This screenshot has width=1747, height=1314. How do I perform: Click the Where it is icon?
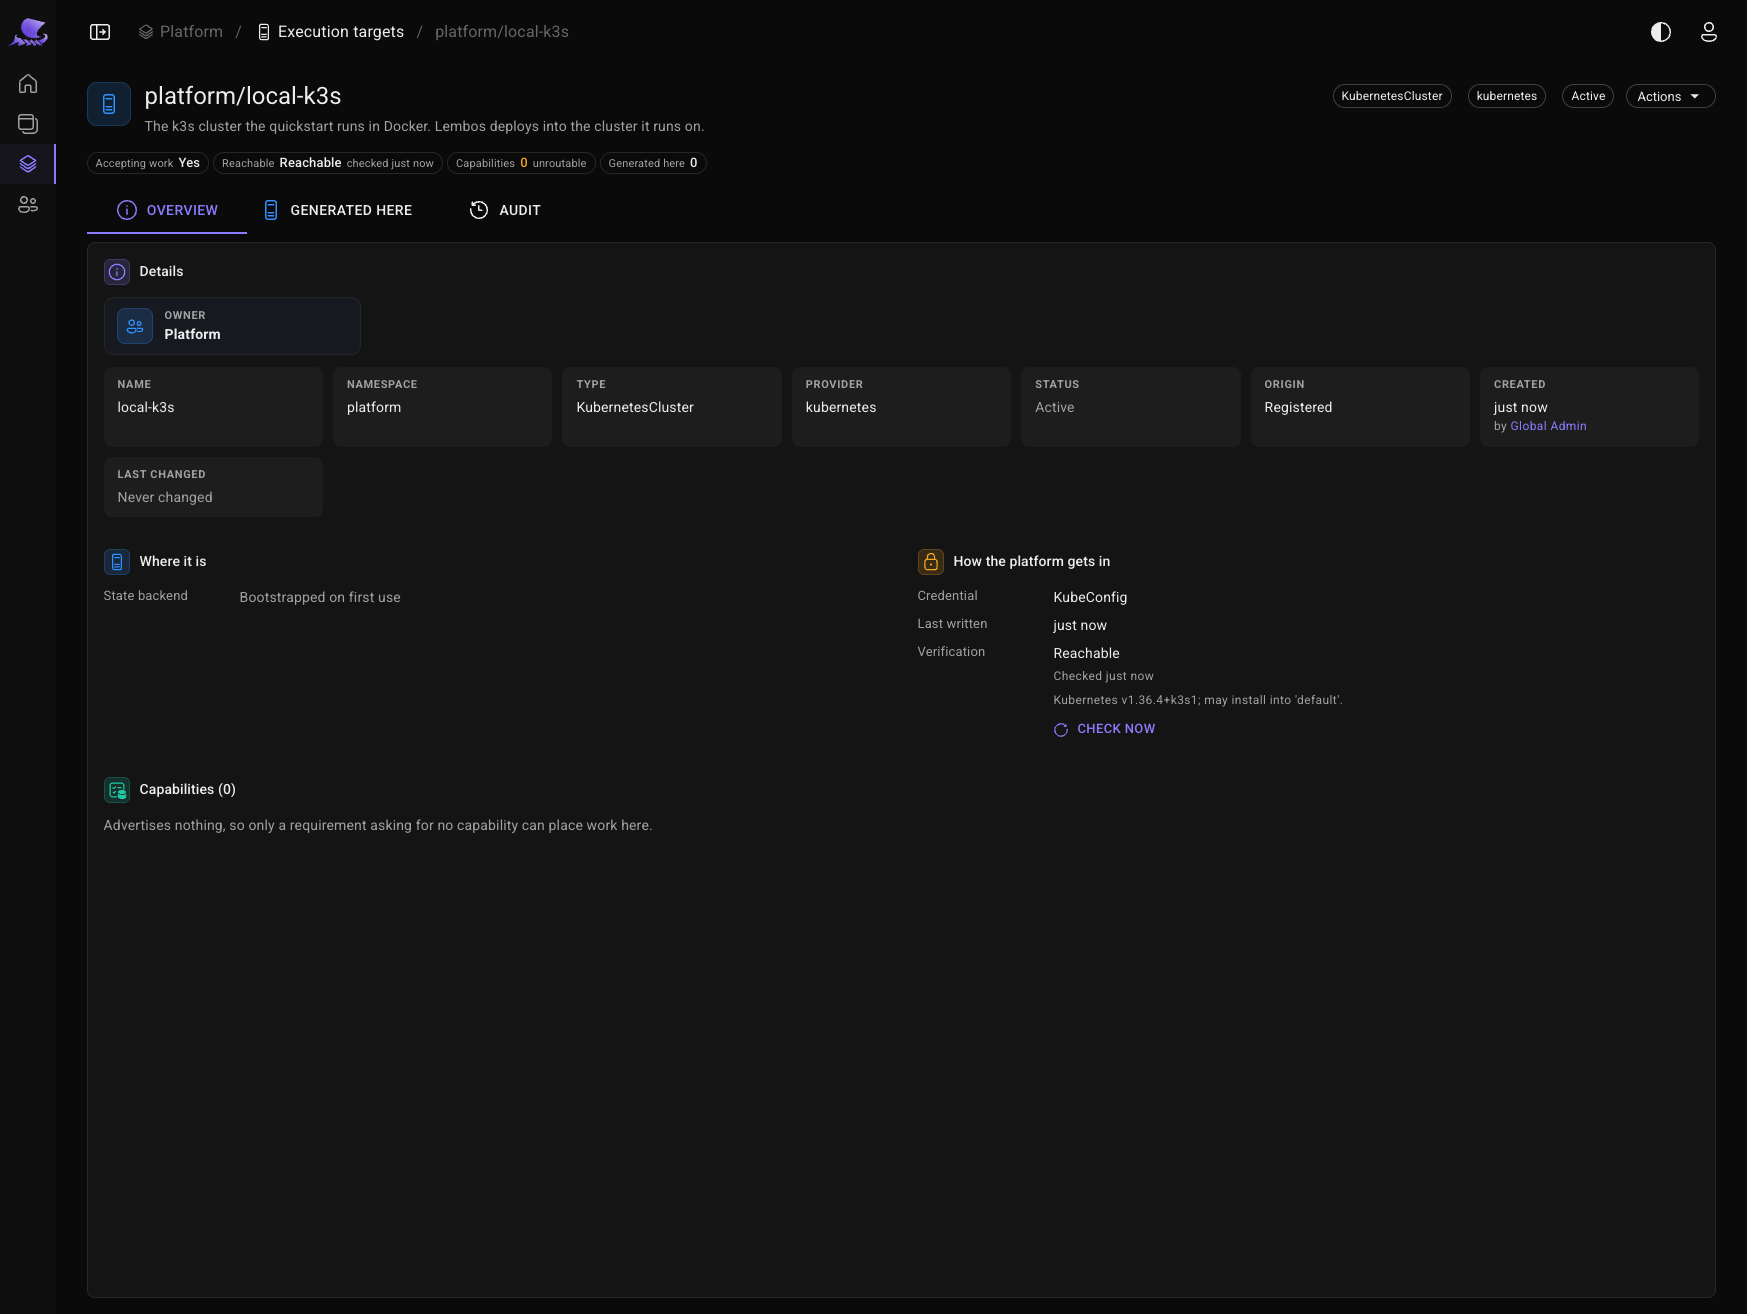tap(117, 562)
